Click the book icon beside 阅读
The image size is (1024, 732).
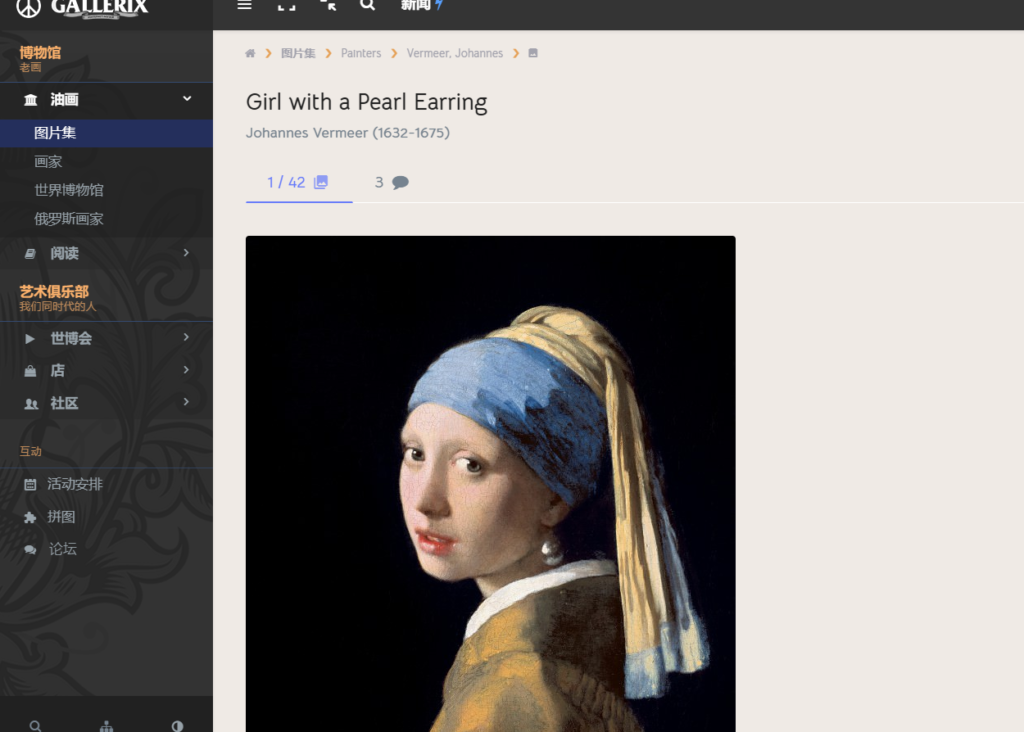point(30,253)
